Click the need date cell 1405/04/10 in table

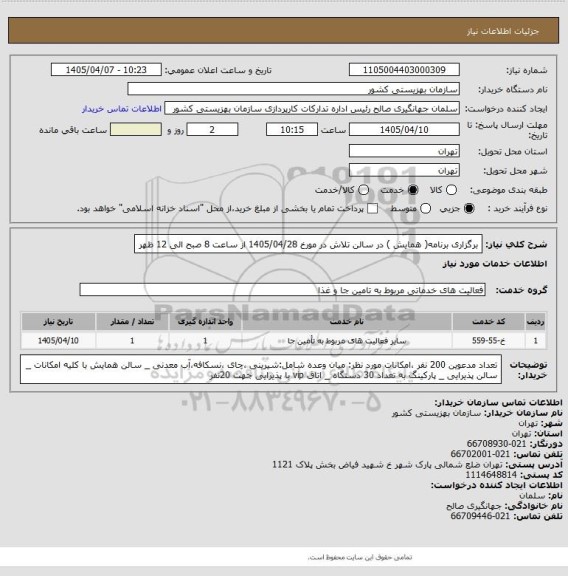point(58,341)
